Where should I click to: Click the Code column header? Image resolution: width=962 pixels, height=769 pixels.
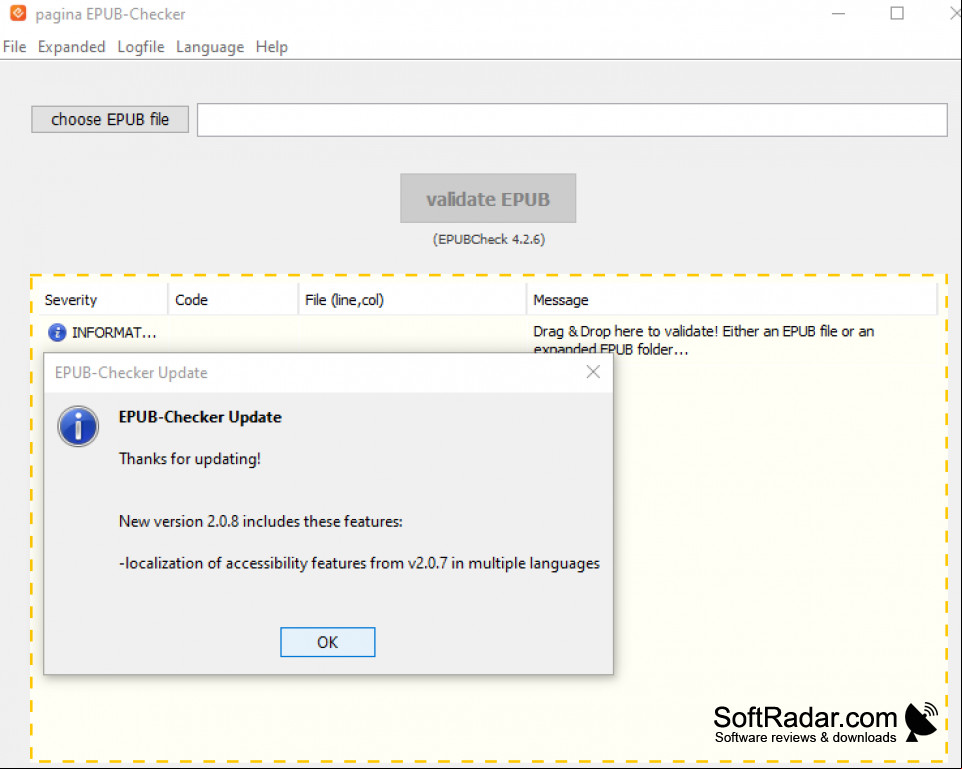pos(234,300)
